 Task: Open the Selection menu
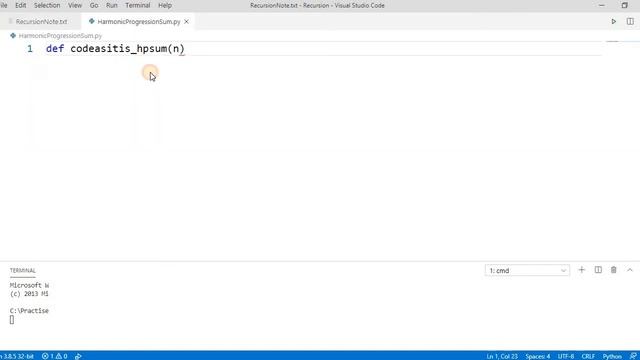pyautogui.click(x=47, y=6)
